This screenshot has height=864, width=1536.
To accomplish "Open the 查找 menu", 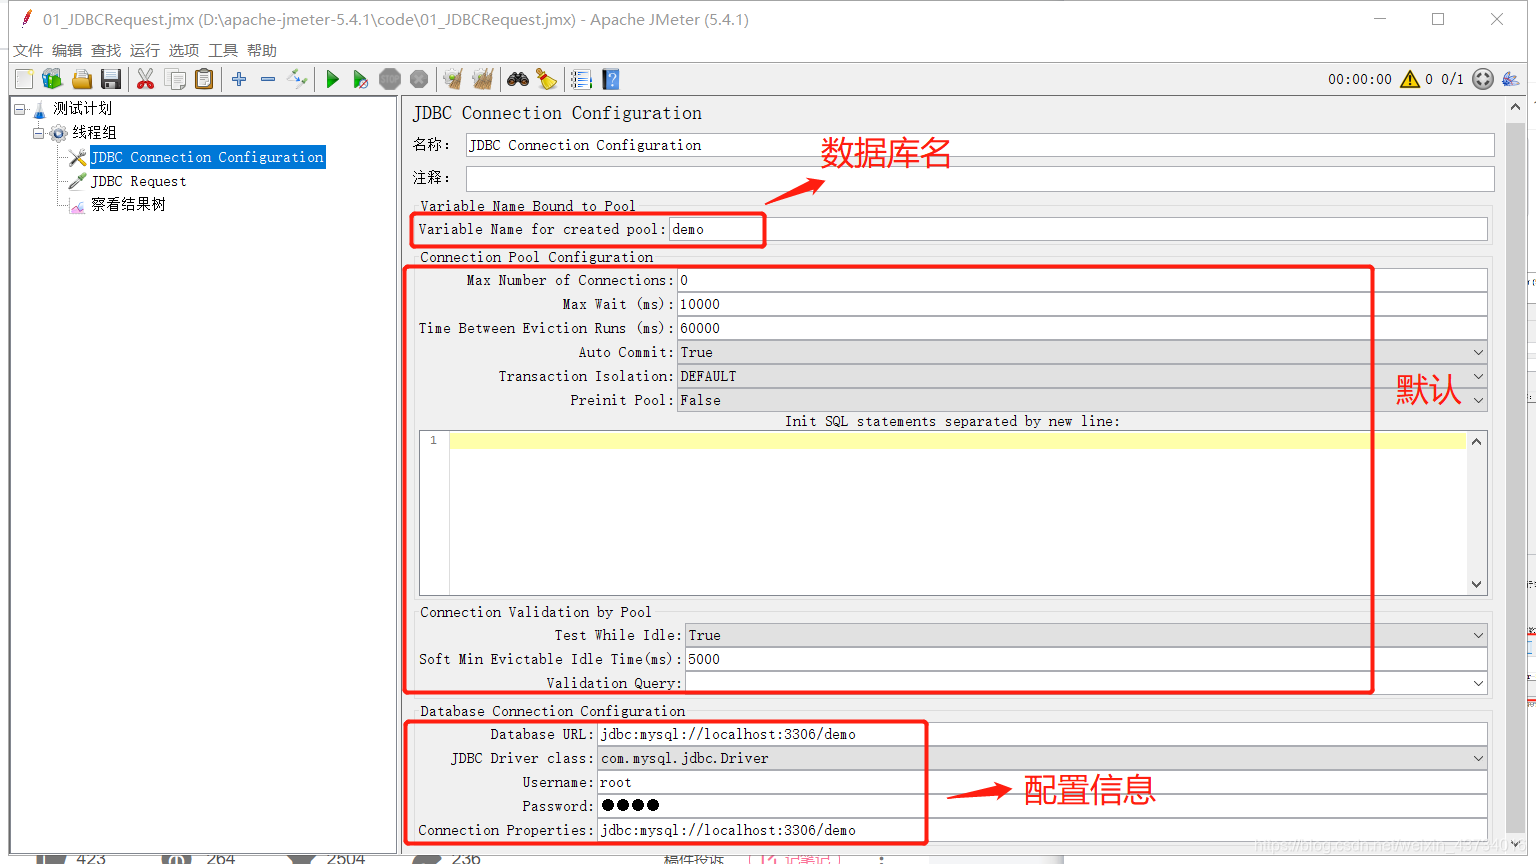I will [x=106, y=50].
